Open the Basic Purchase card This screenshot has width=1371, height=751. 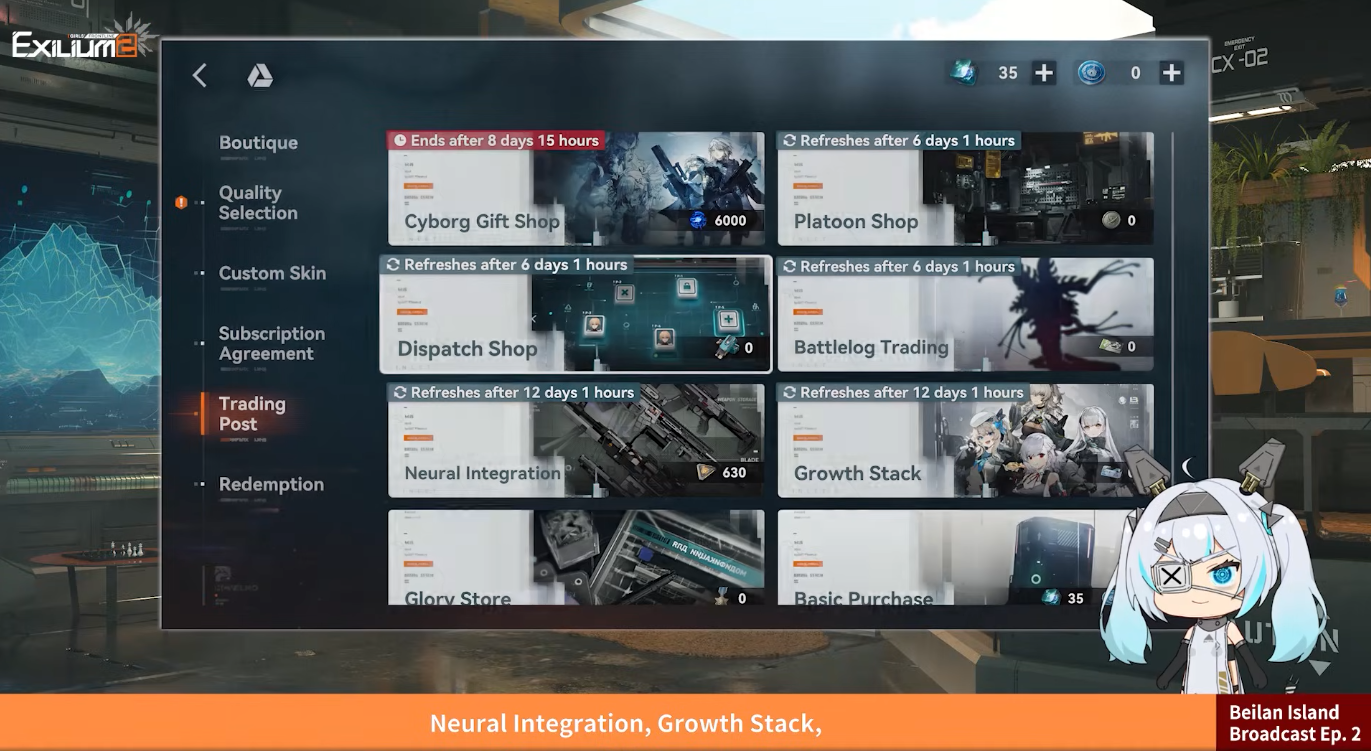point(966,558)
